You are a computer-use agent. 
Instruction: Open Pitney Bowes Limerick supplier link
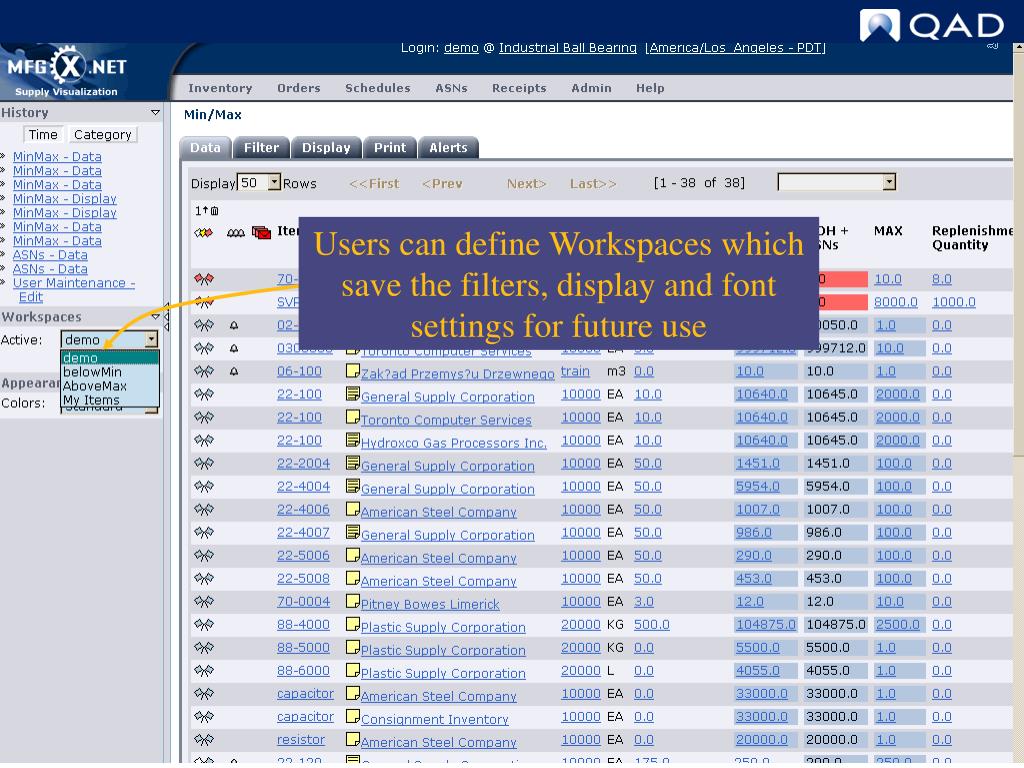[430, 604]
